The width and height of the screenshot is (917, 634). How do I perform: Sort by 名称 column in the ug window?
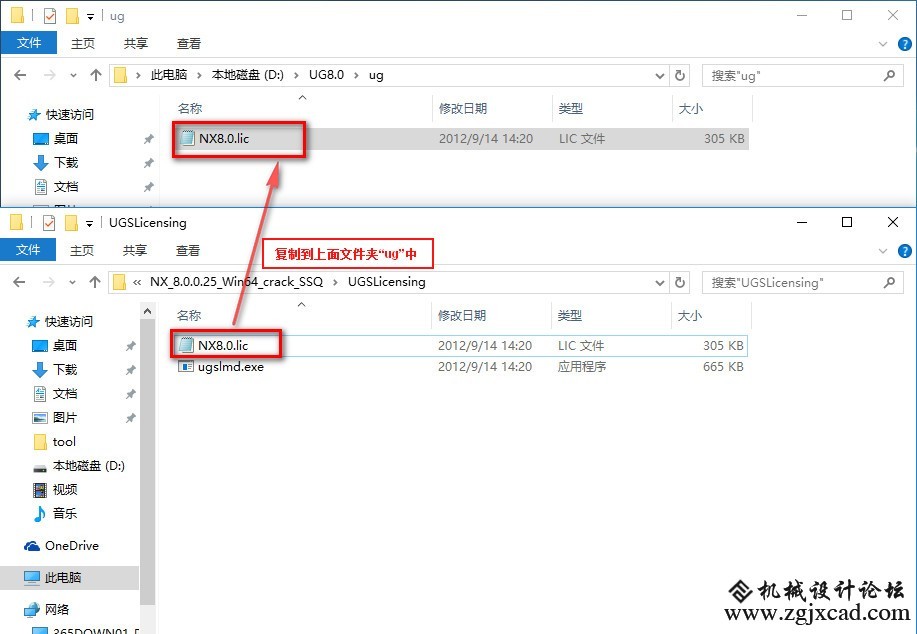189,108
